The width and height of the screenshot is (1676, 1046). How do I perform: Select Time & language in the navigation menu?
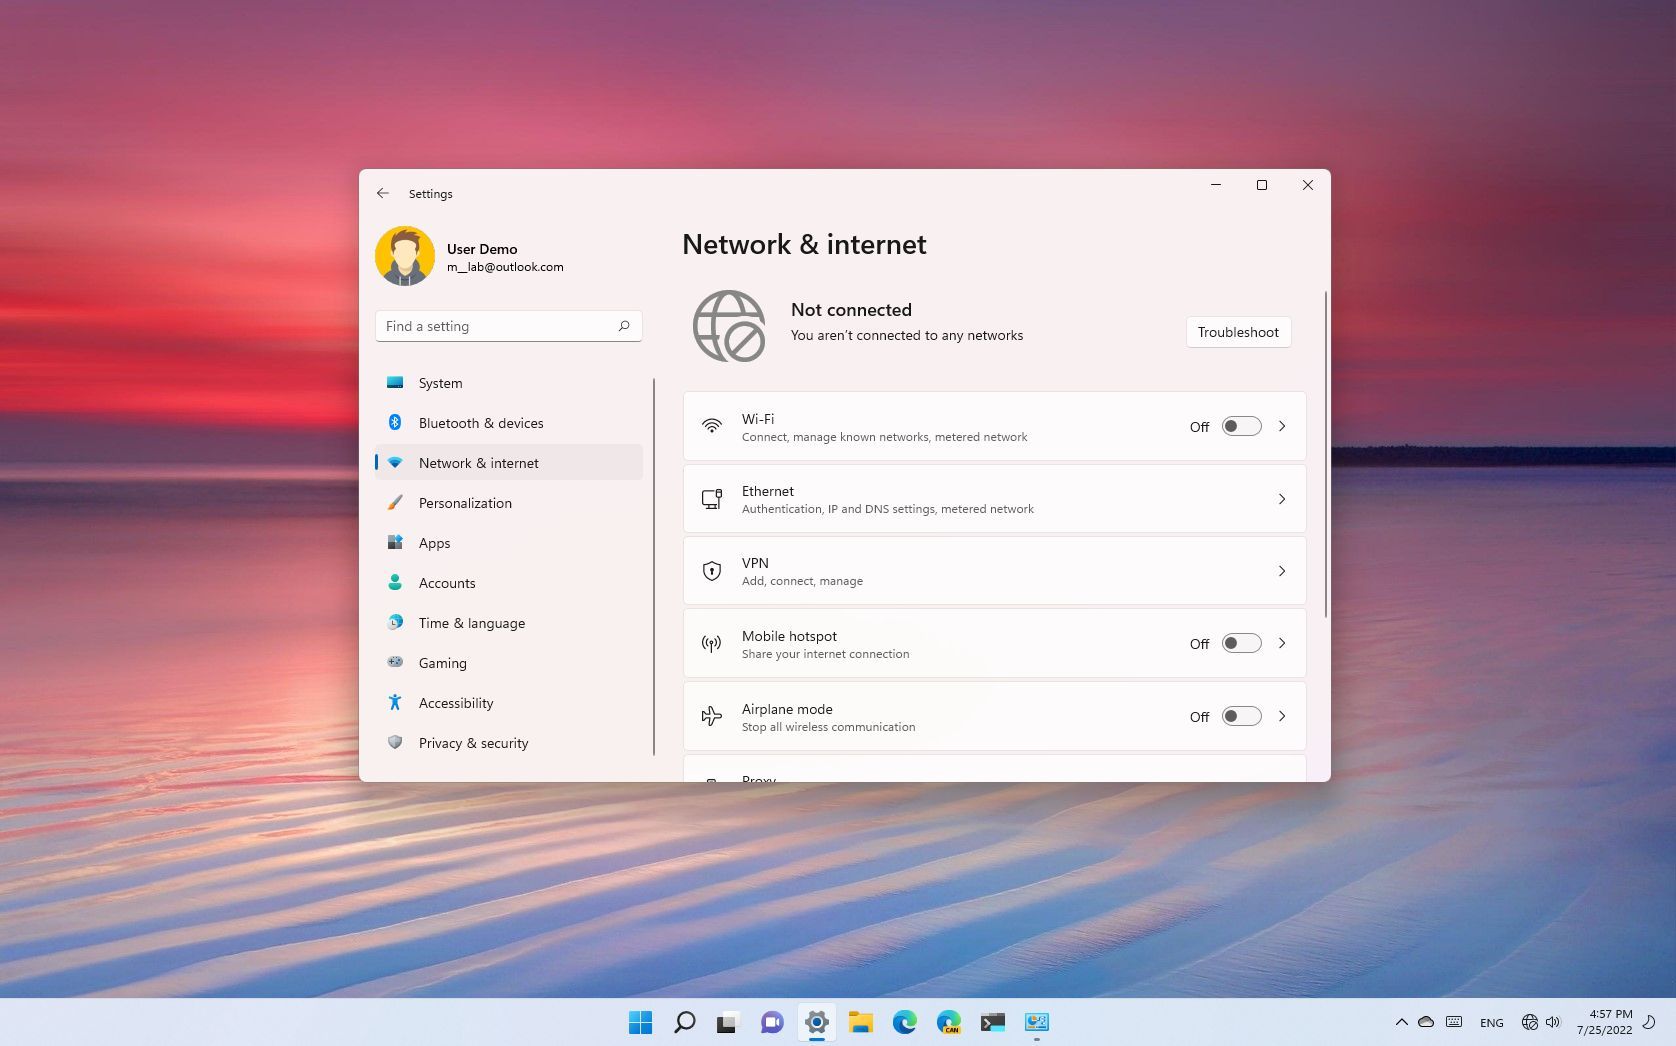pyautogui.click(x=471, y=623)
